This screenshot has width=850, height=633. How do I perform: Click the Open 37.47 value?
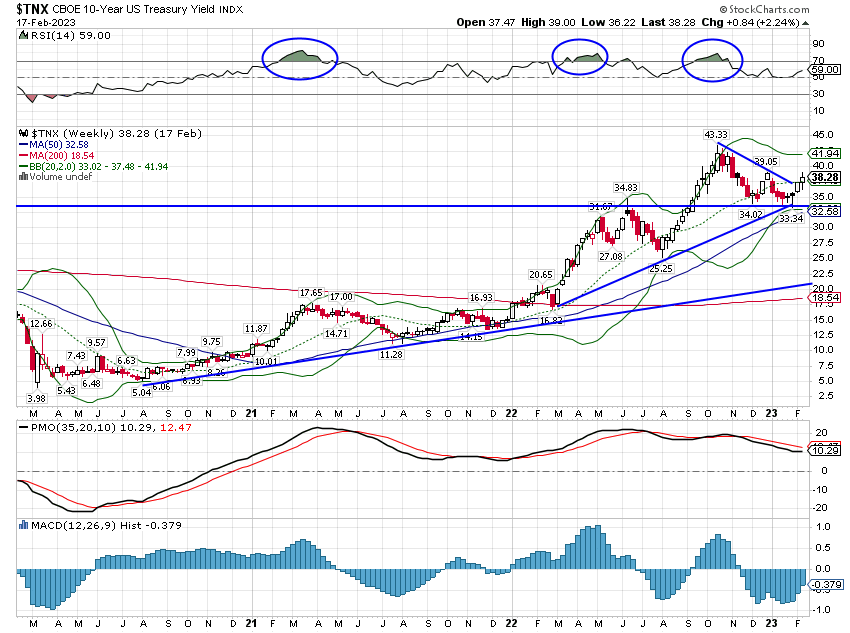(485, 23)
